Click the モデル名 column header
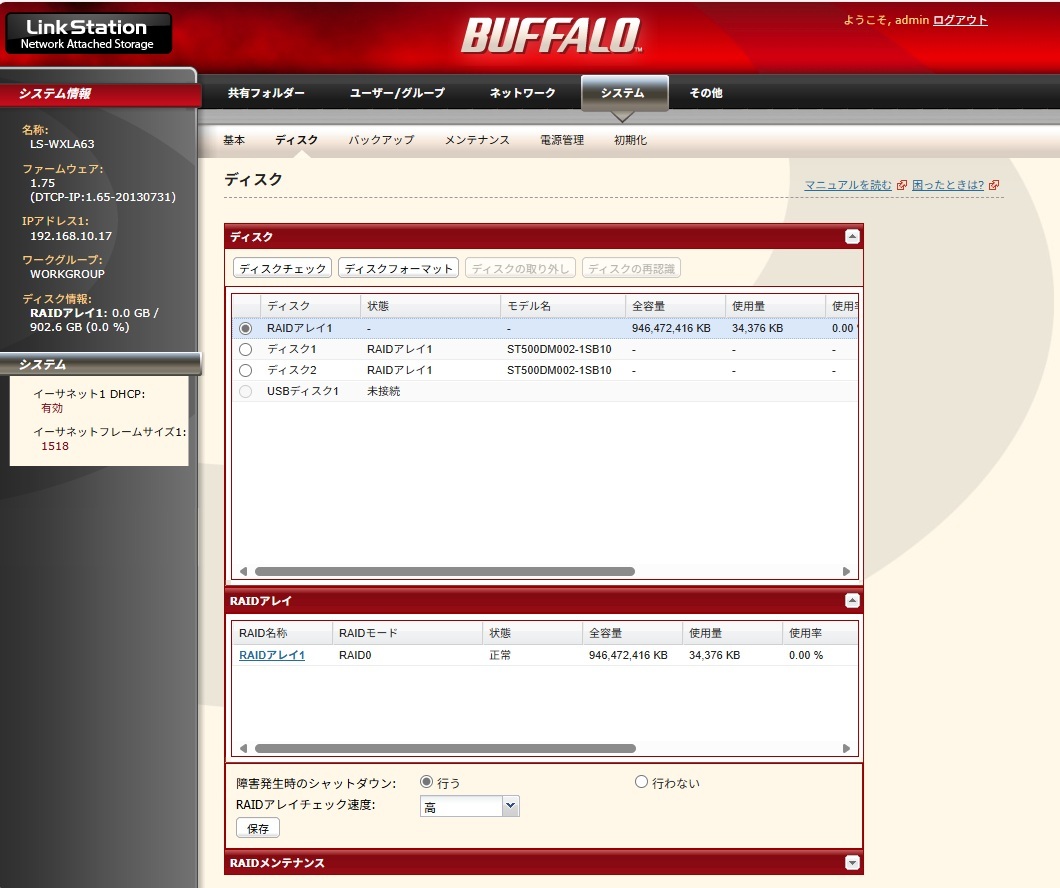Screen dimensions: 1060x888 (562, 306)
